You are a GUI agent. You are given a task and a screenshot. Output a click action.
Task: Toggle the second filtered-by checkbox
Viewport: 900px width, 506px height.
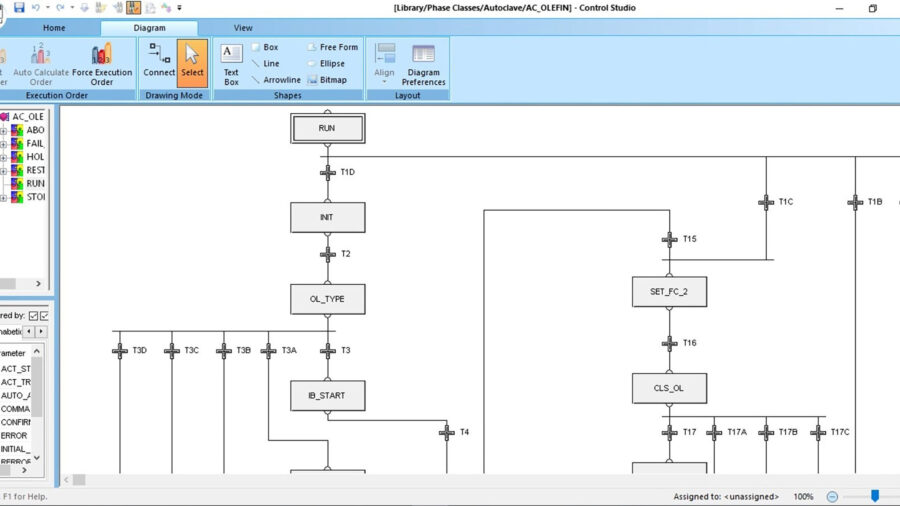[x=44, y=316]
